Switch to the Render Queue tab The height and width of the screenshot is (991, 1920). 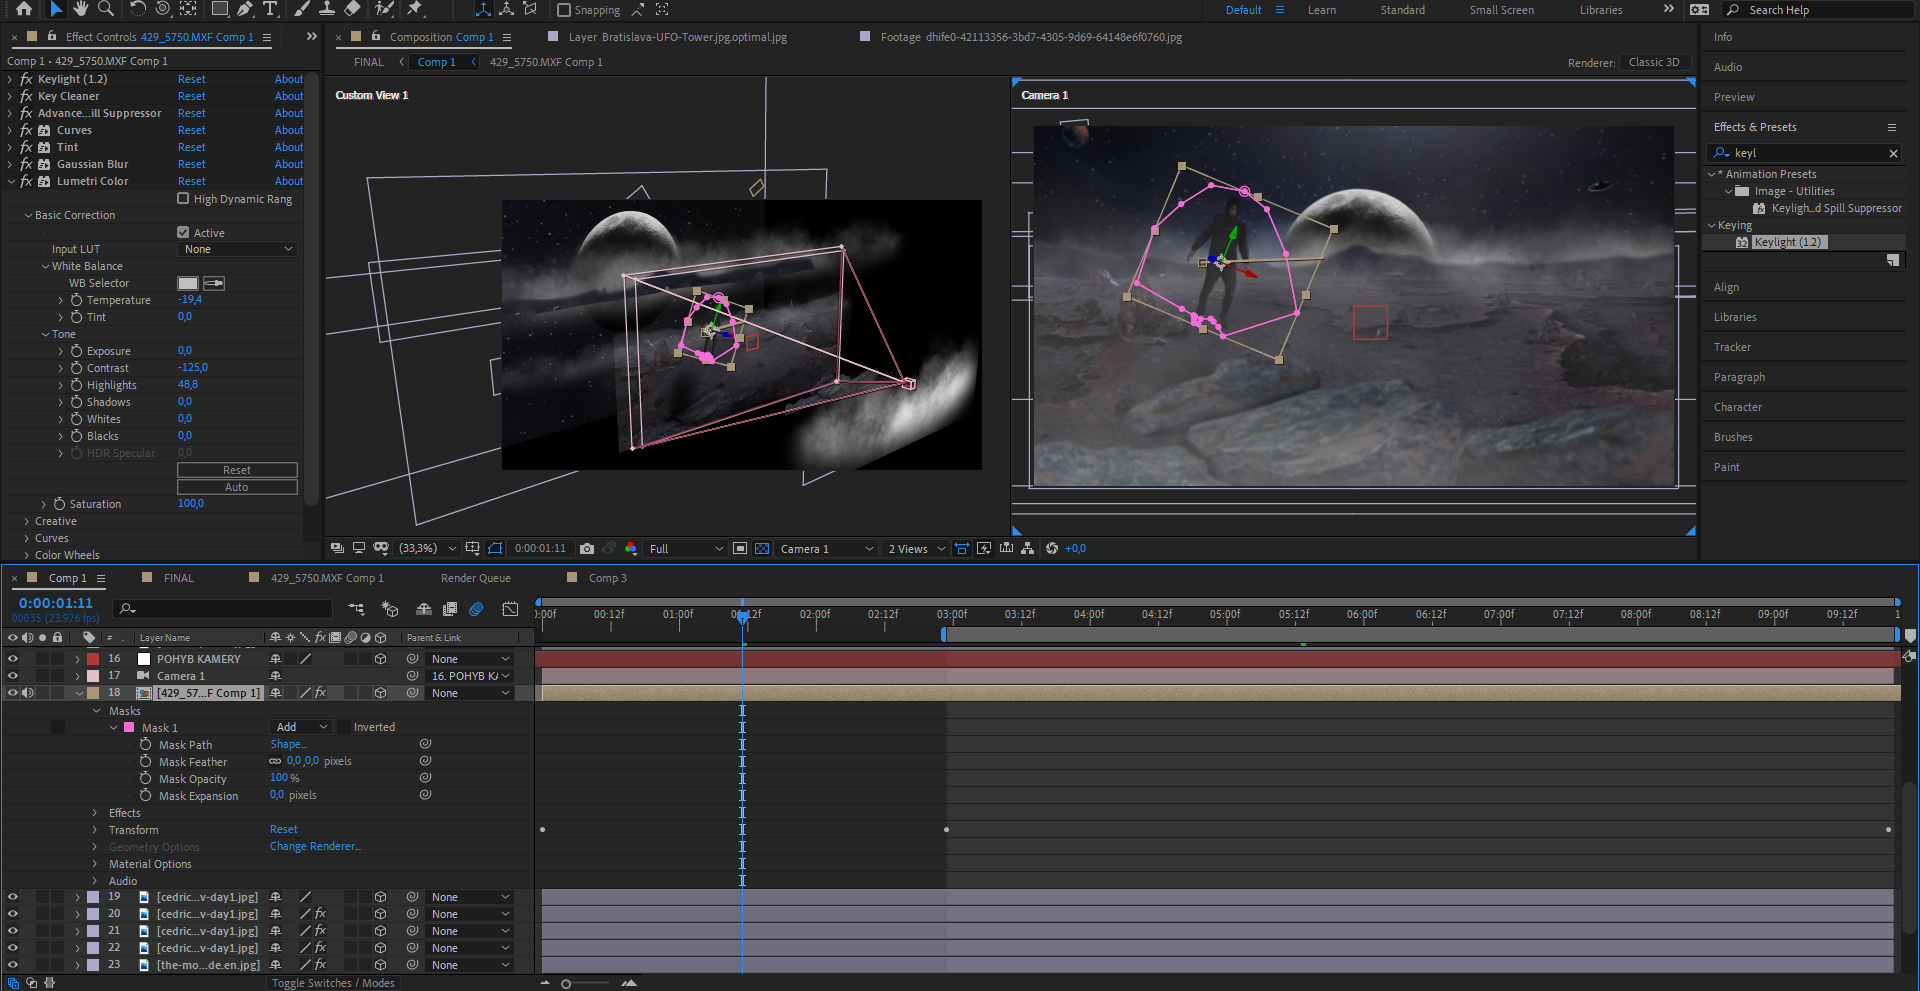click(475, 578)
